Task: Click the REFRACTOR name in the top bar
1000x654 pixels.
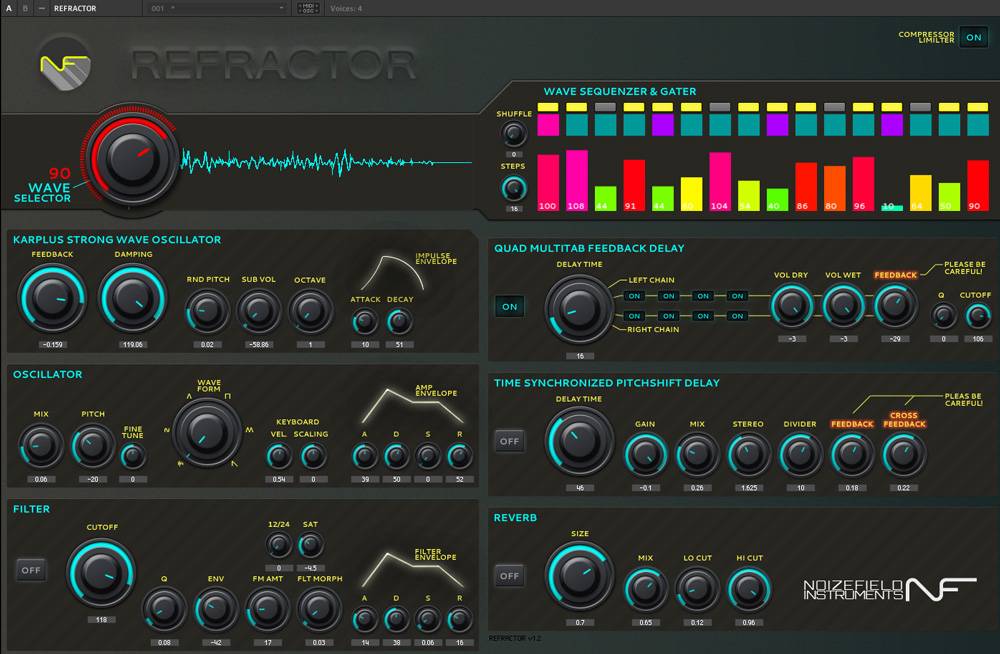Action: click(75, 8)
